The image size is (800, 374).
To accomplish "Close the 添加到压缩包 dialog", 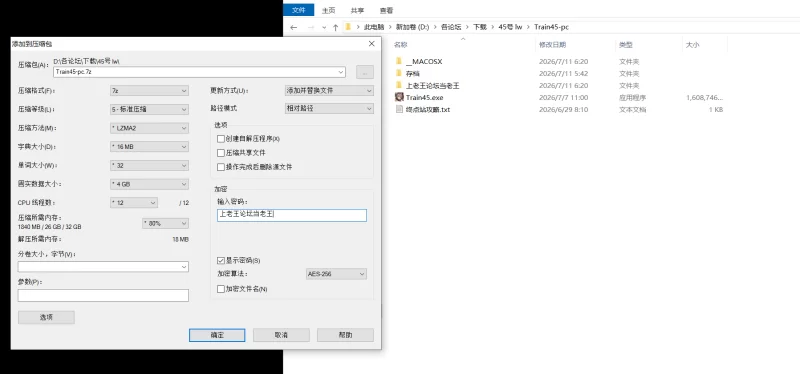I will [x=371, y=44].
